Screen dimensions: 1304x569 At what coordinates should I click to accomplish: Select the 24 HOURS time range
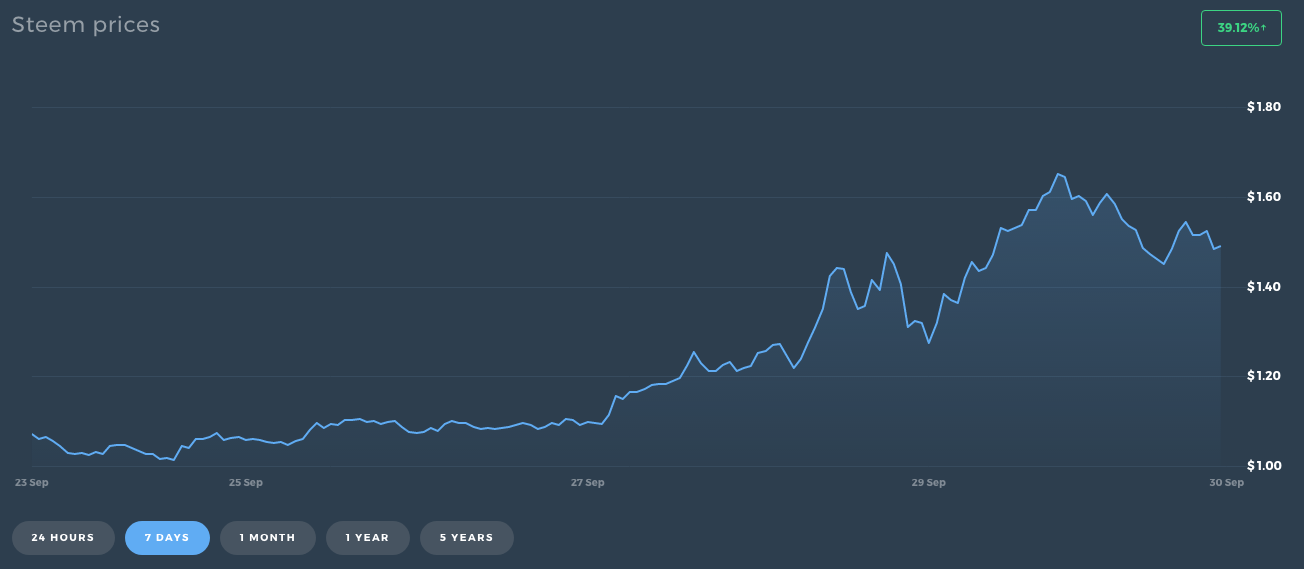63,538
